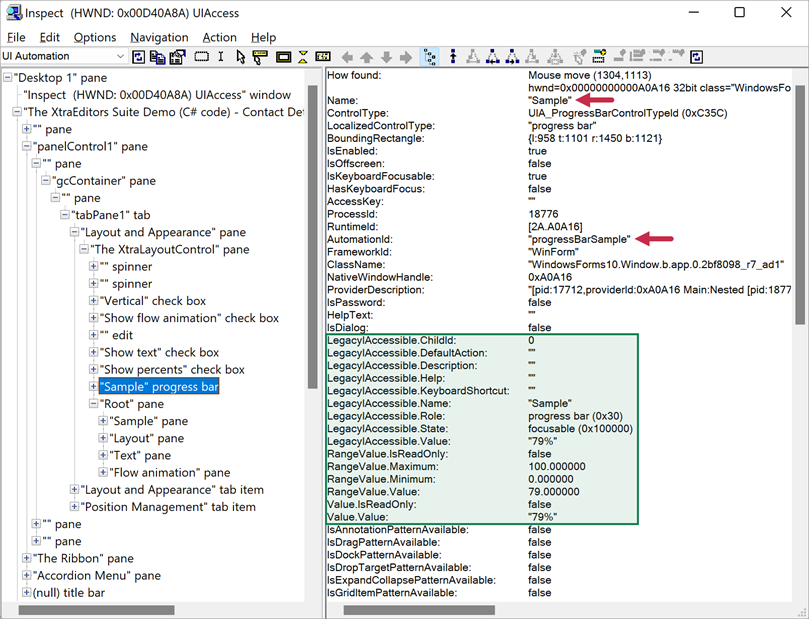
Task: Toggle the hourglass wait-indicator mode icon
Action: tap(304, 56)
